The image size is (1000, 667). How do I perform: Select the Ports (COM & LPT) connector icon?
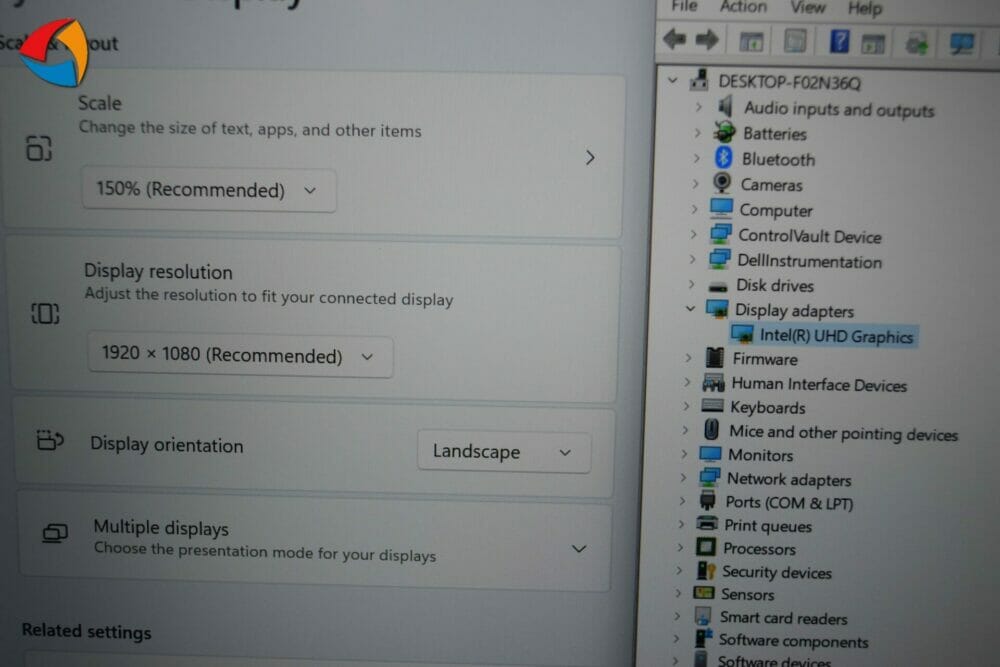(708, 501)
